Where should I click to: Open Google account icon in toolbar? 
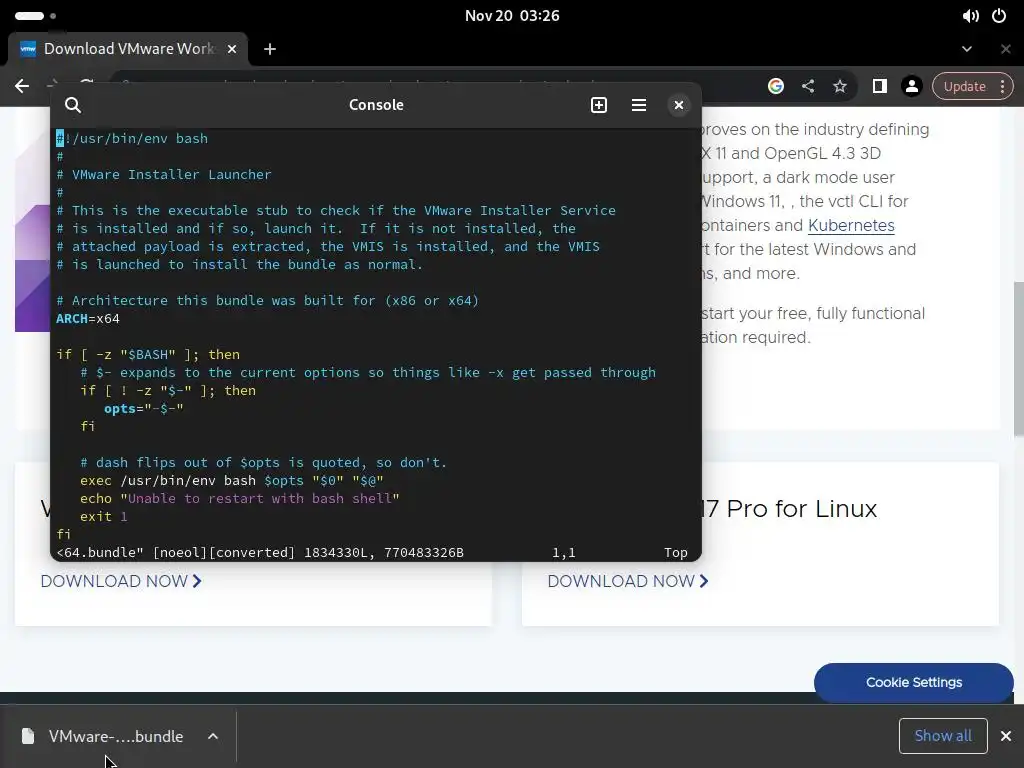776,86
